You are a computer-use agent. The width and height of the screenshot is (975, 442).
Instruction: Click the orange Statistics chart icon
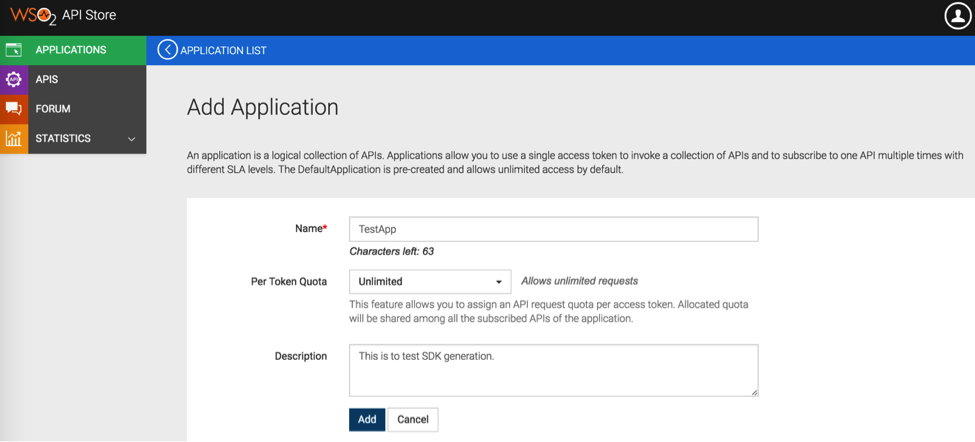click(14, 139)
